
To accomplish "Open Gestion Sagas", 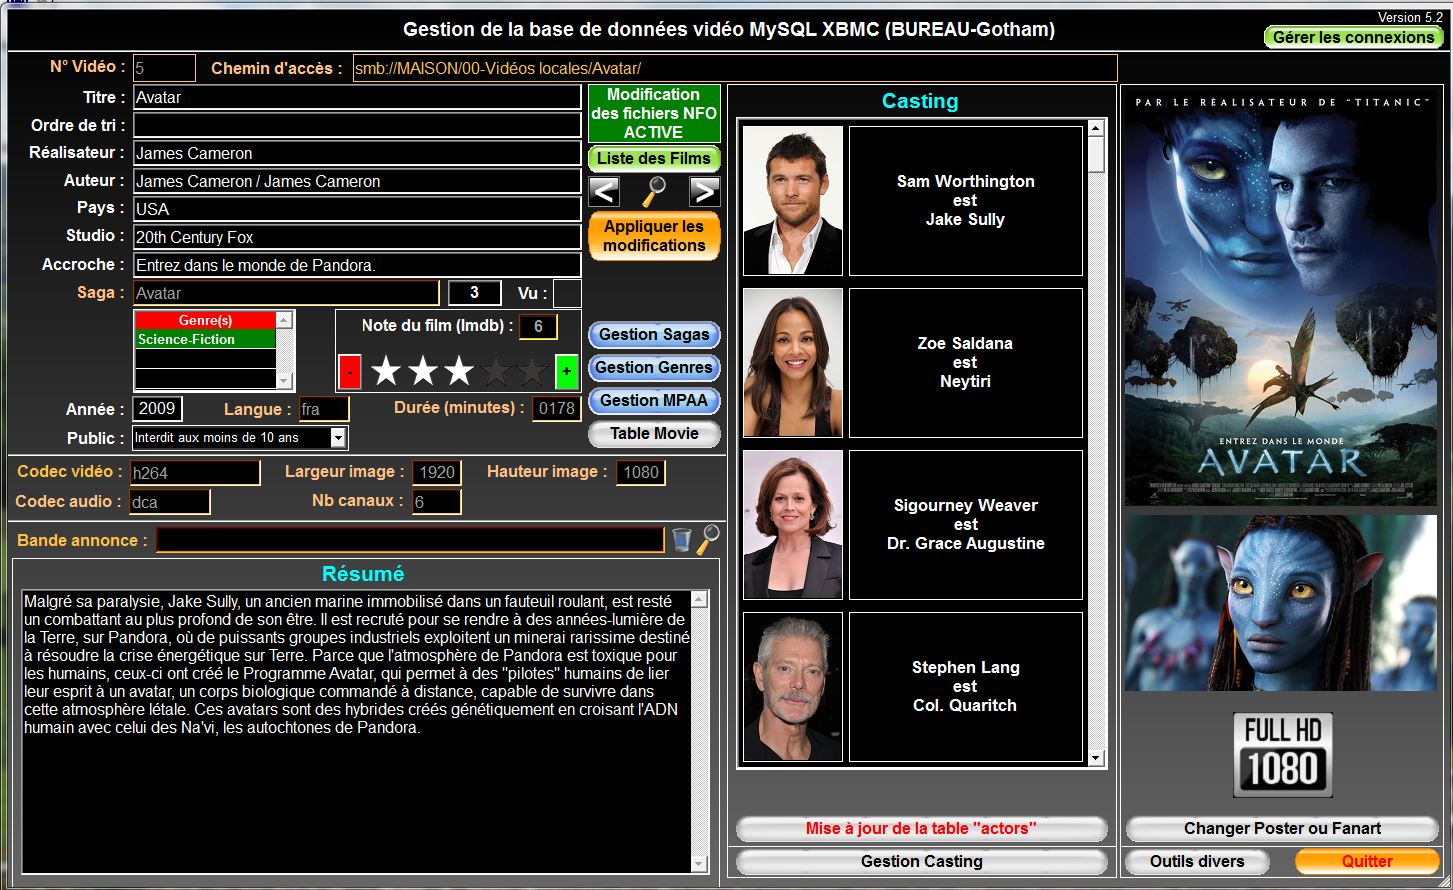I will tap(654, 334).
